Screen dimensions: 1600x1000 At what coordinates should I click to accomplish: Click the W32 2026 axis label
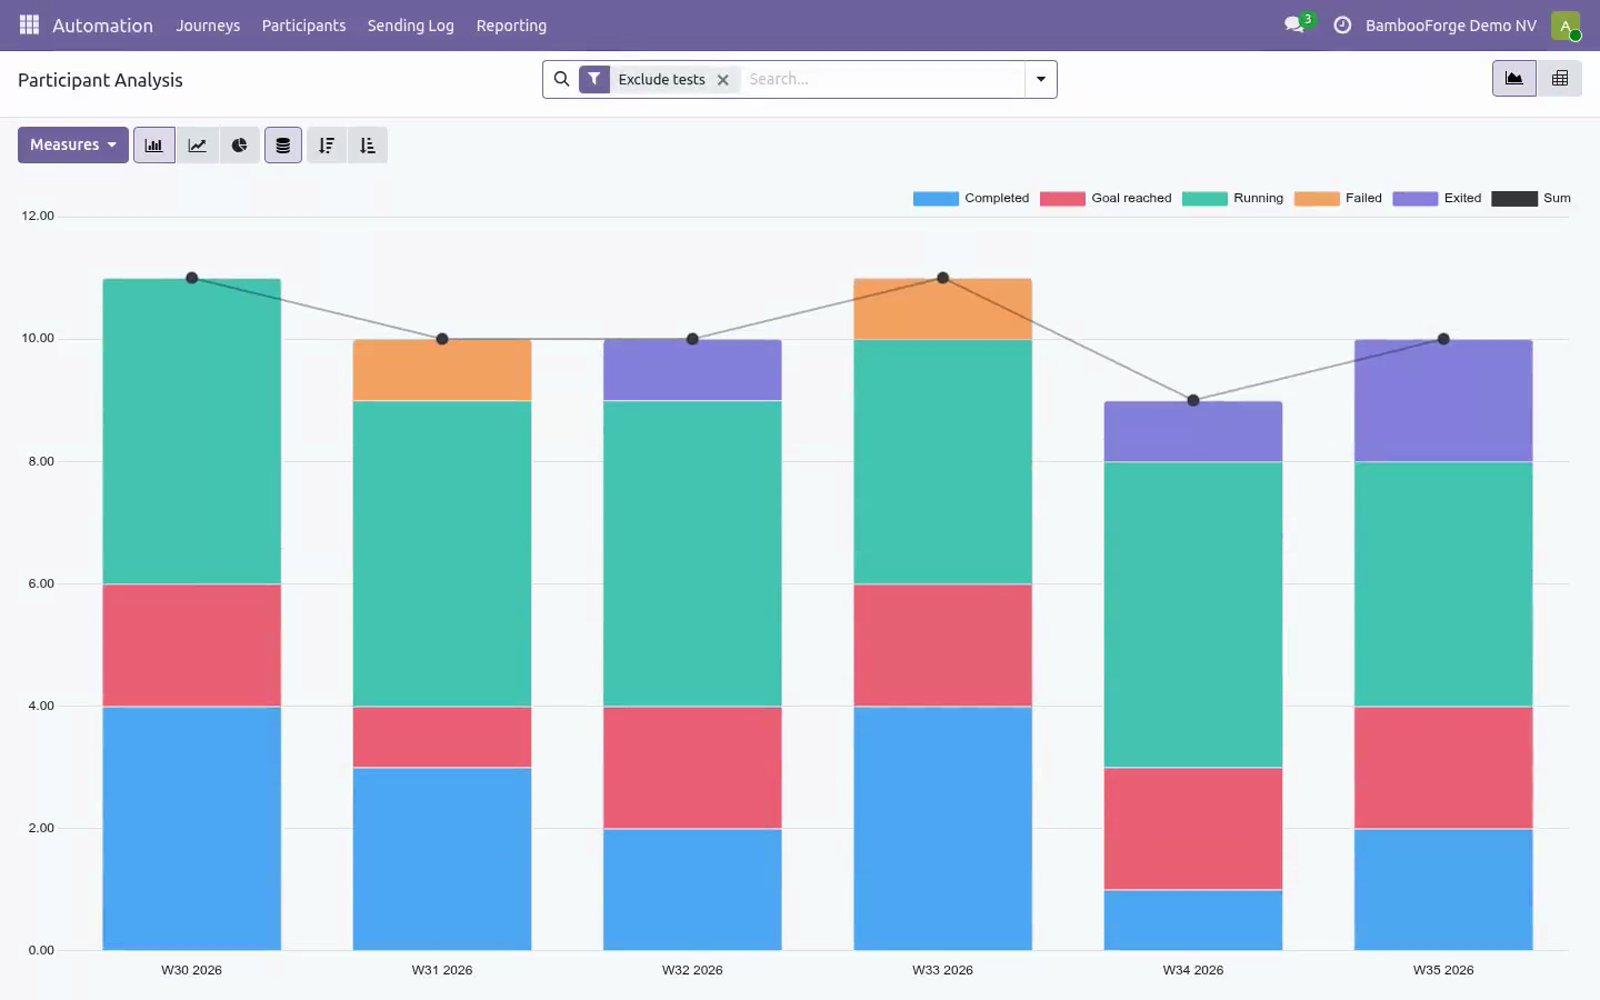[692, 970]
